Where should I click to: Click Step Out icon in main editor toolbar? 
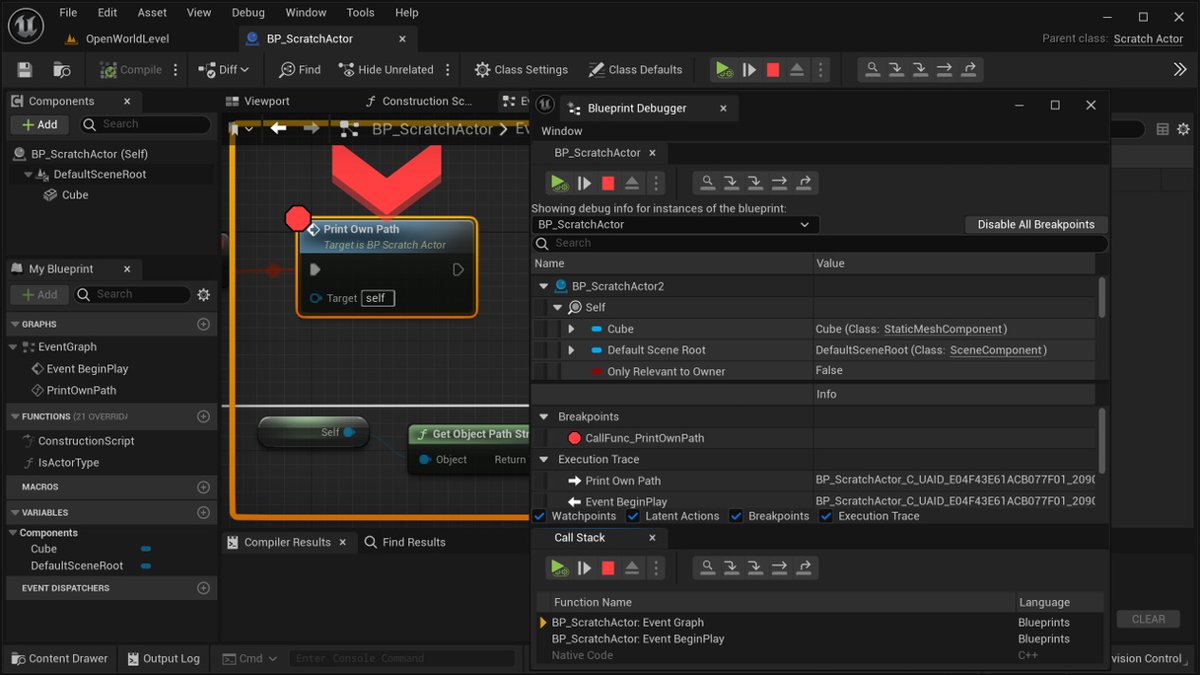coord(969,70)
